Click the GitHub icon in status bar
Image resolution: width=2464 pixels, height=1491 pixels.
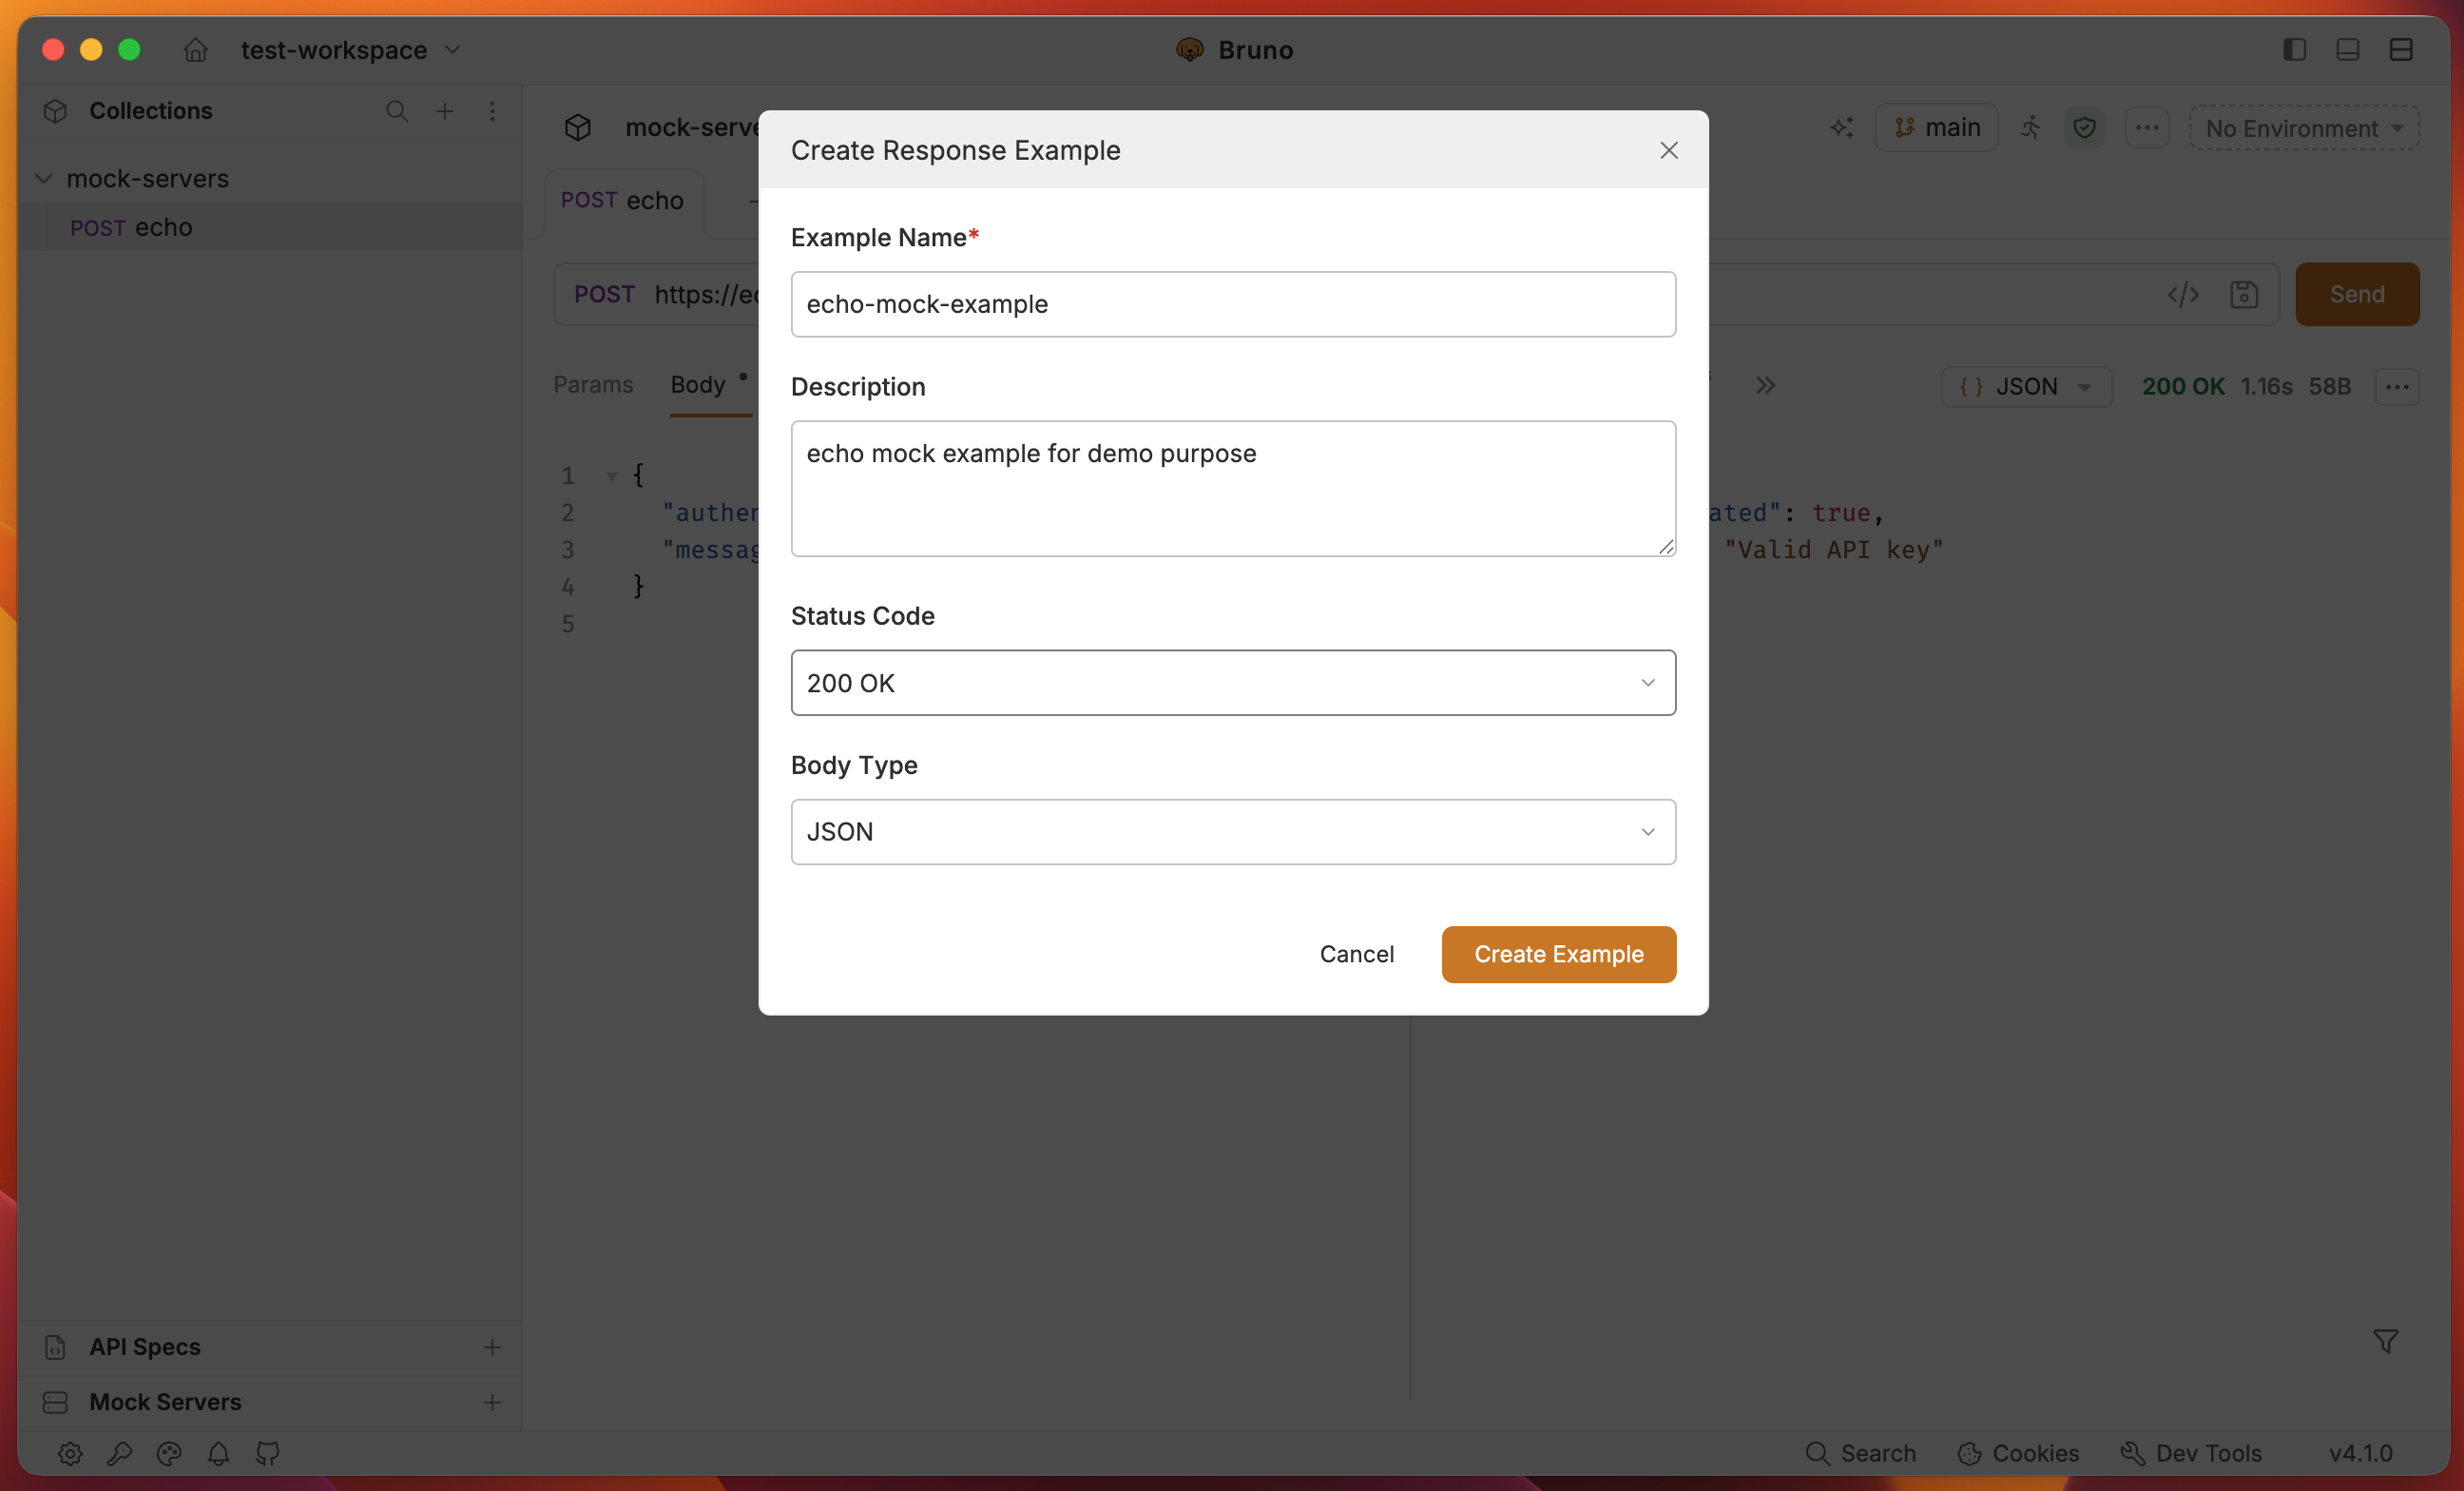click(x=268, y=1454)
